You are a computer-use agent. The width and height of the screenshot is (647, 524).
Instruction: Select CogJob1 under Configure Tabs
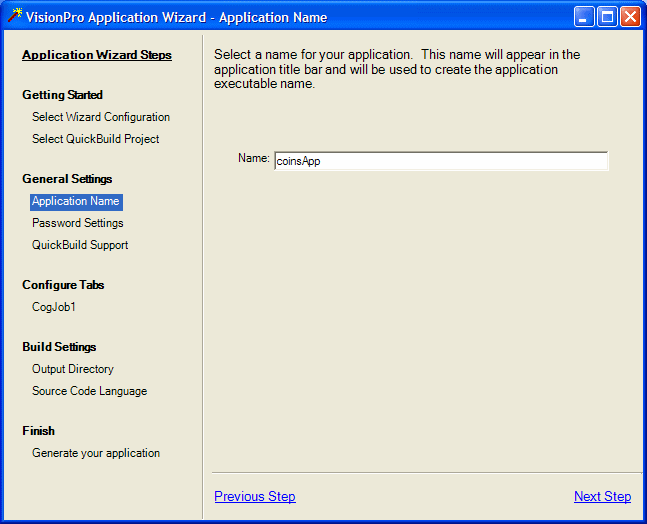point(54,307)
